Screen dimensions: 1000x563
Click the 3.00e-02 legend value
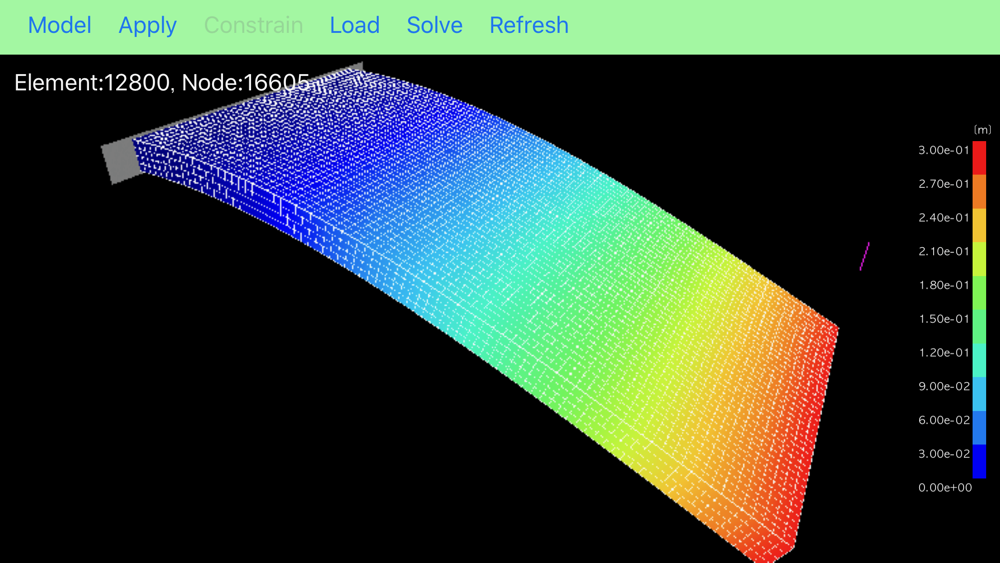pyautogui.click(x=943, y=455)
